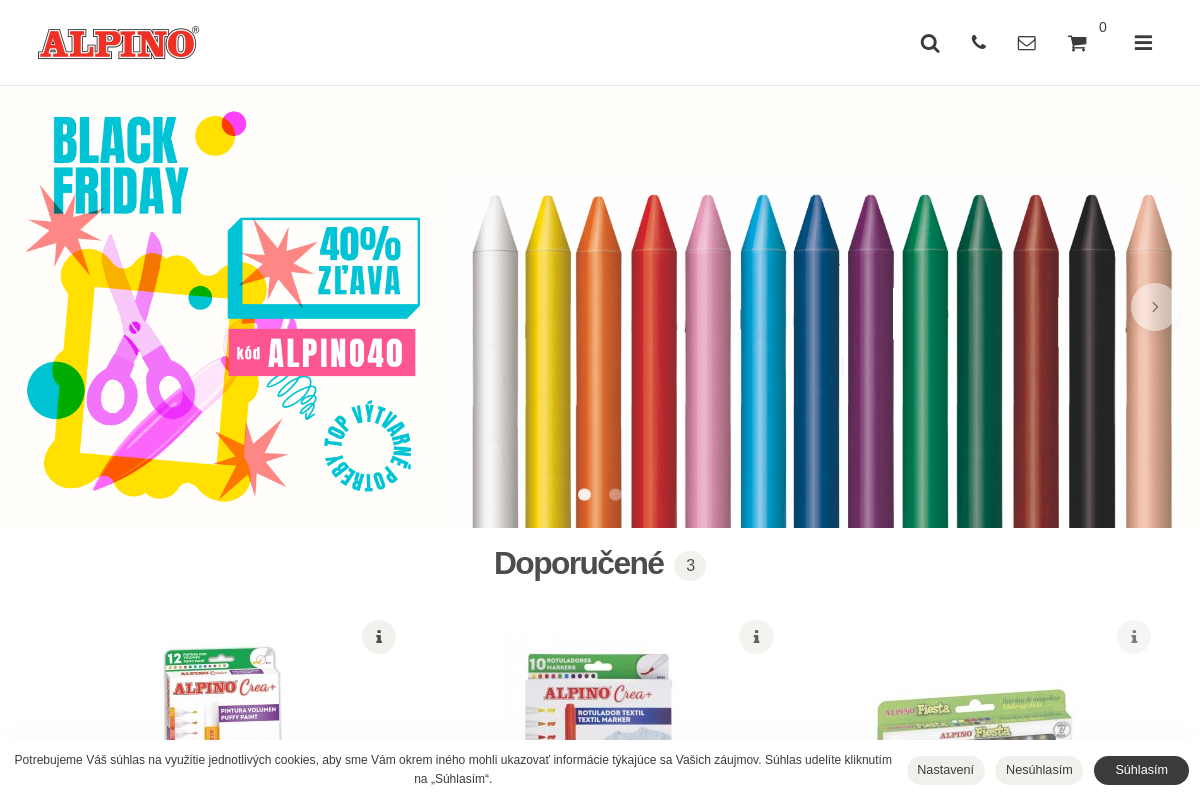Show info for the Fiesta product
This screenshot has height=800, width=1200.
tap(1134, 637)
